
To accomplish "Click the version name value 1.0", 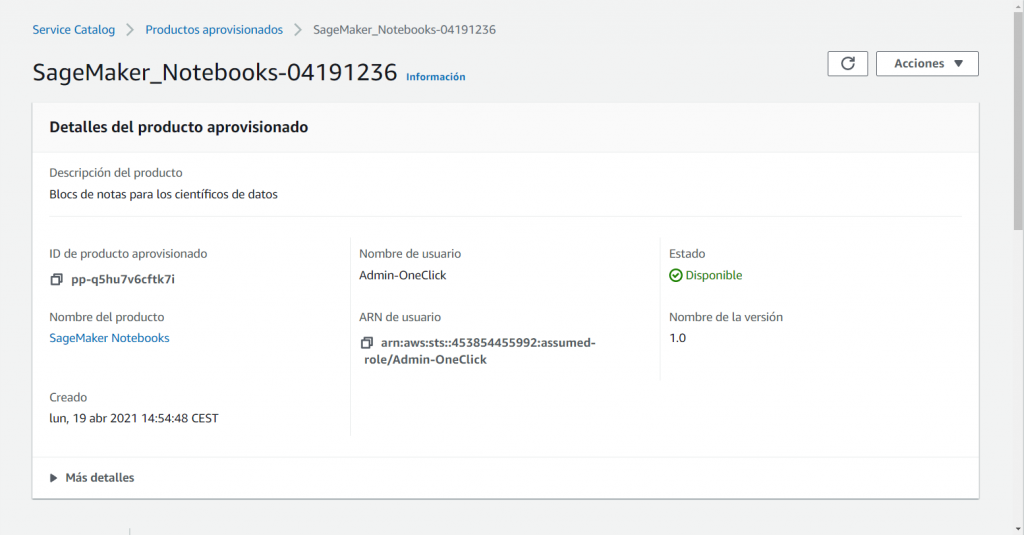I will point(677,338).
